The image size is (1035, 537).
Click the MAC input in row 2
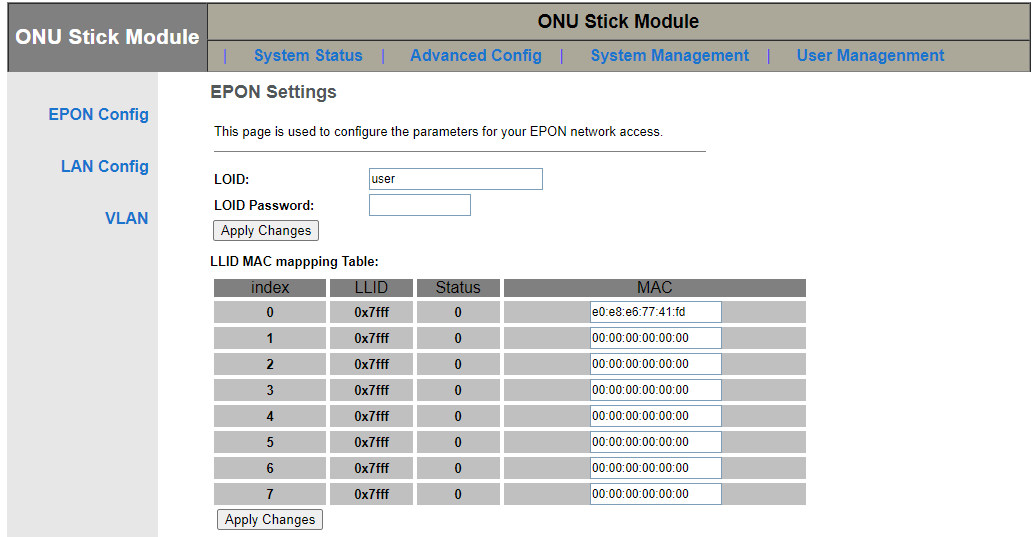[655, 364]
